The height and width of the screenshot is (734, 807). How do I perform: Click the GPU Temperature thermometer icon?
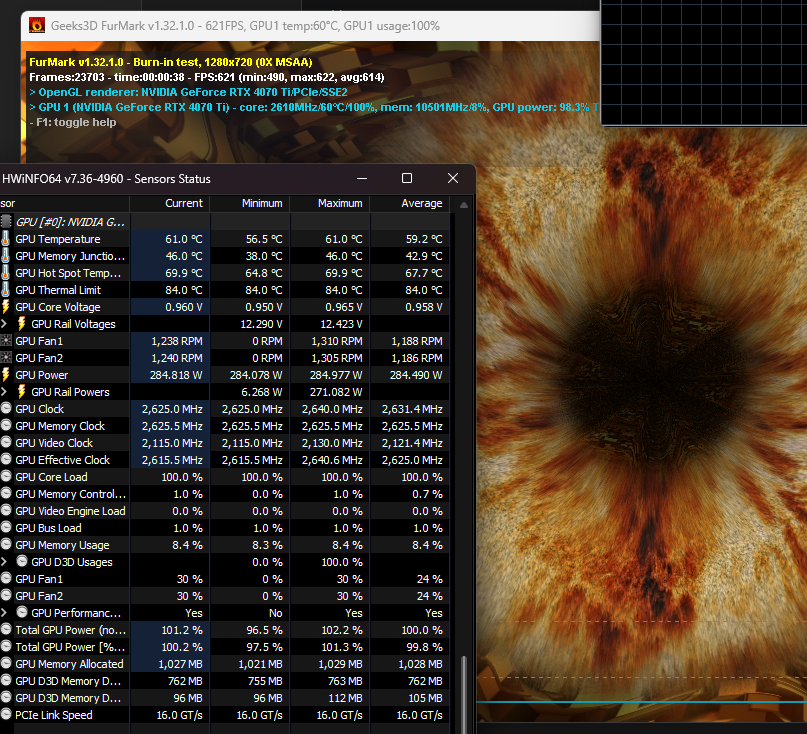click(6, 238)
